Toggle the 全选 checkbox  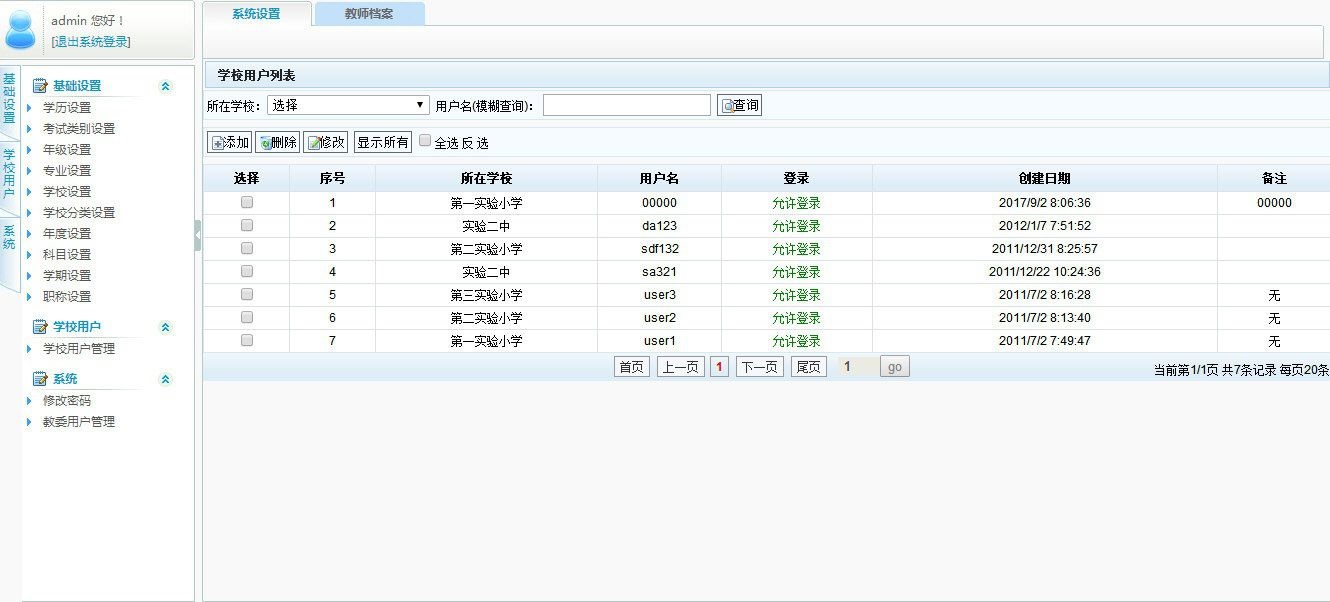click(425, 141)
